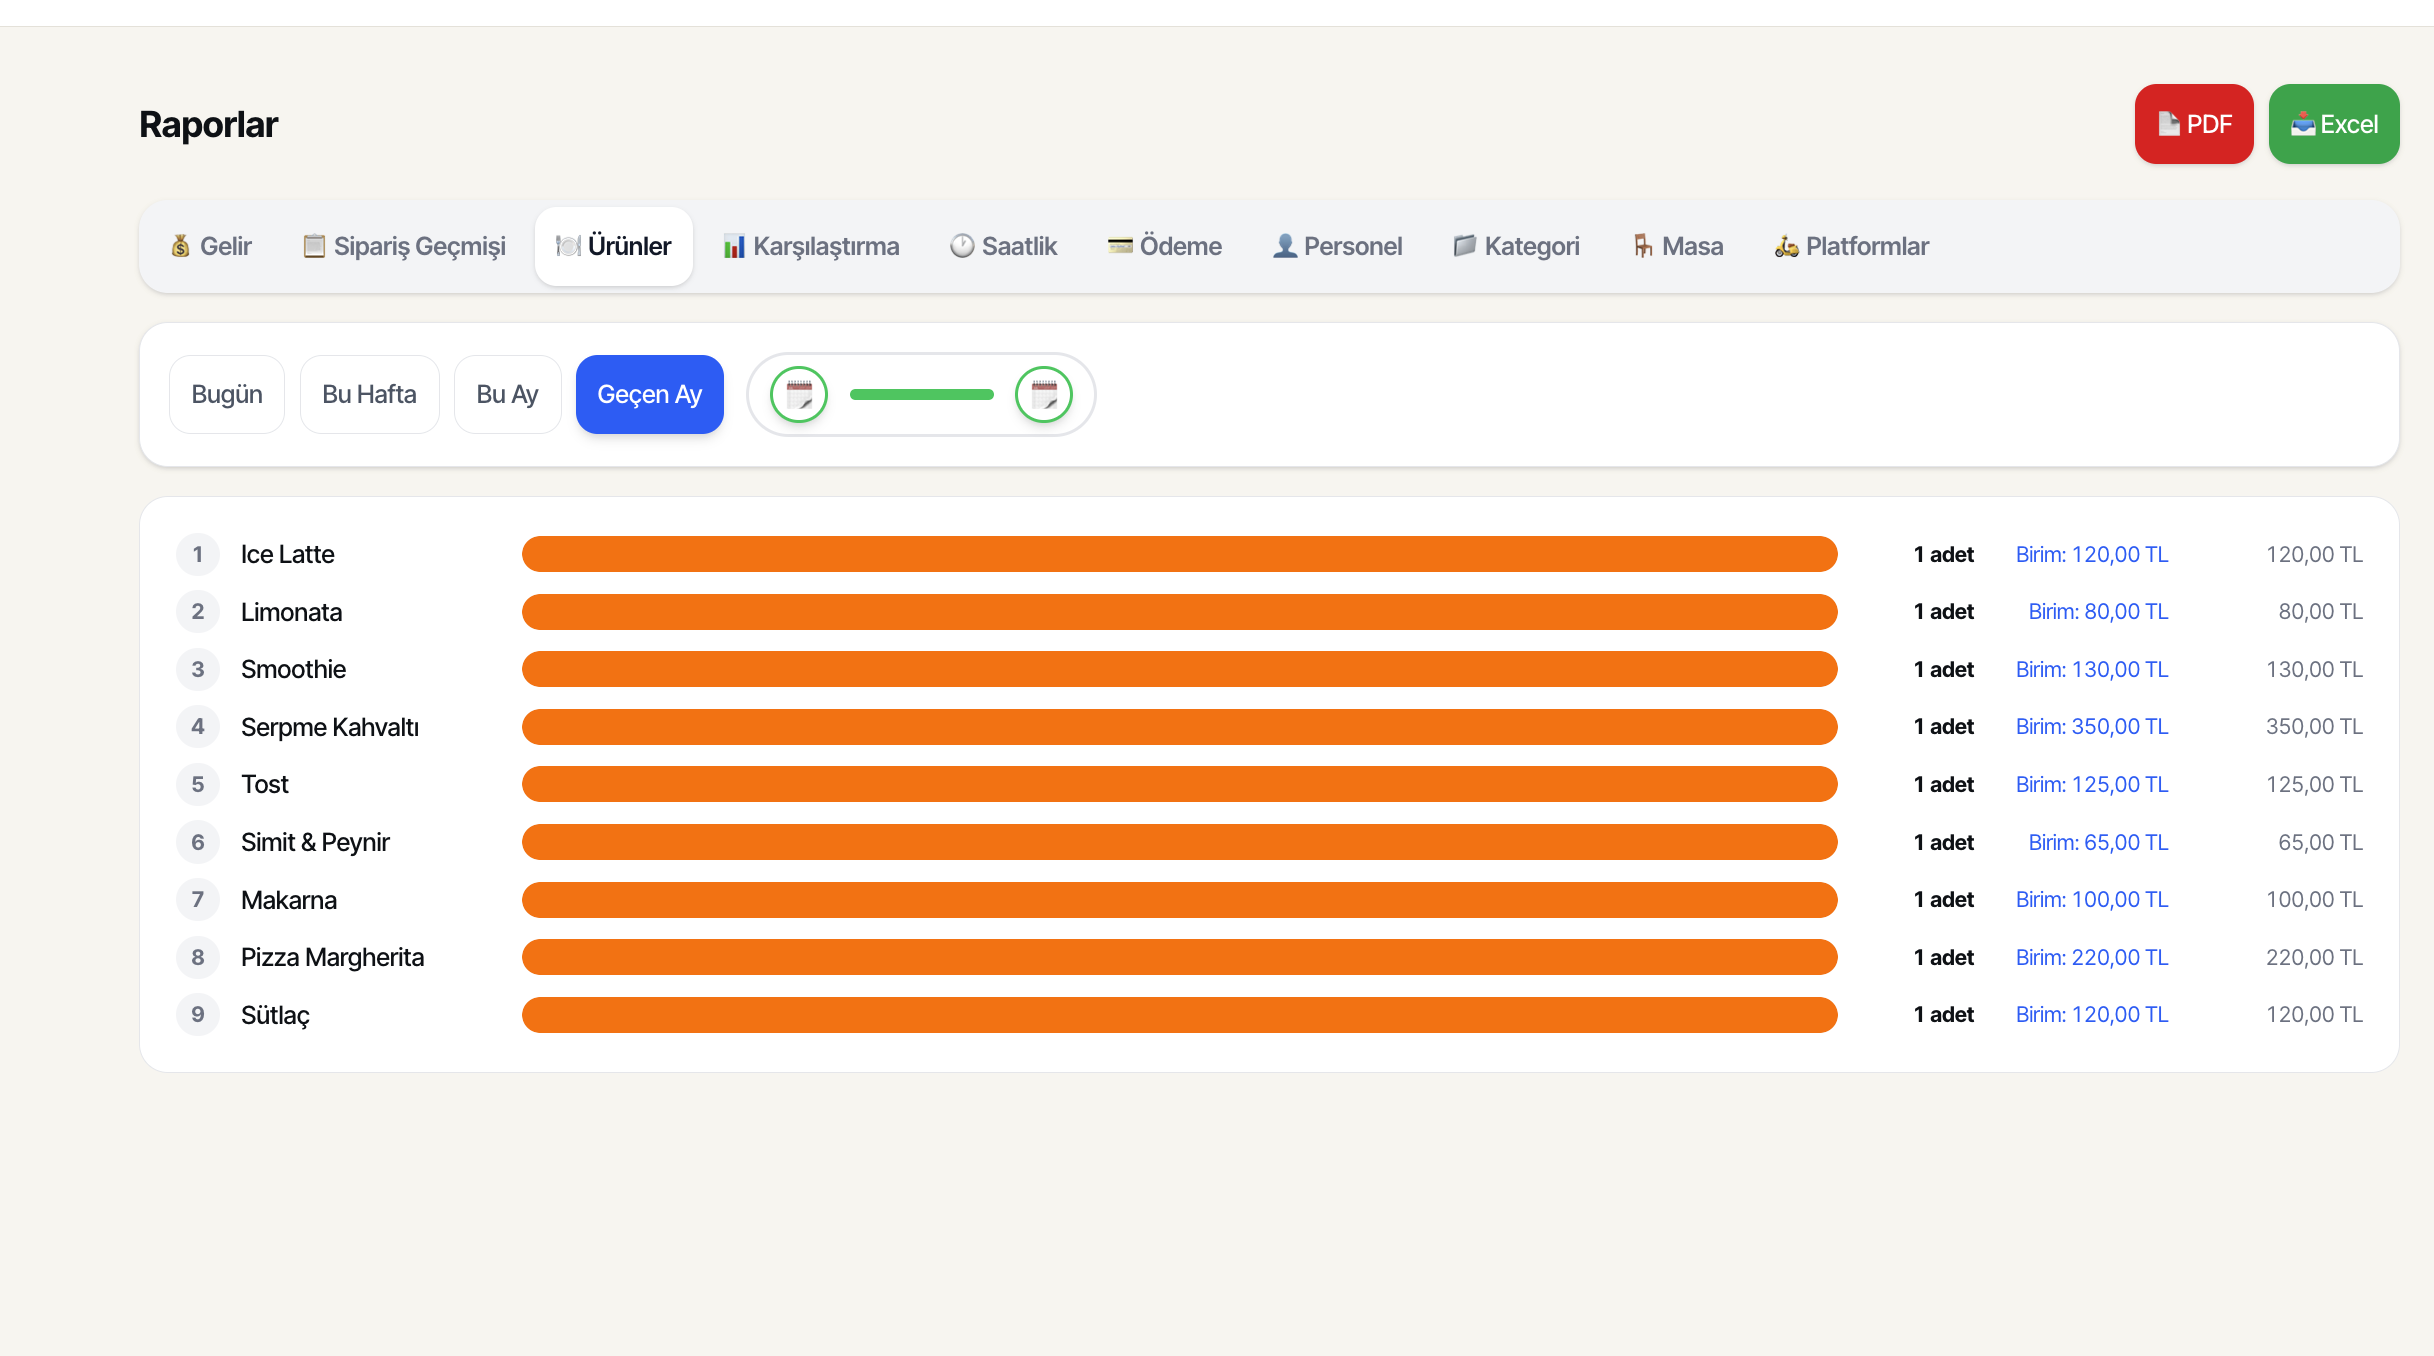The width and height of the screenshot is (2434, 1356).
Task: Click the scooter icon on Platformlar
Action: click(x=1787, y=246)
